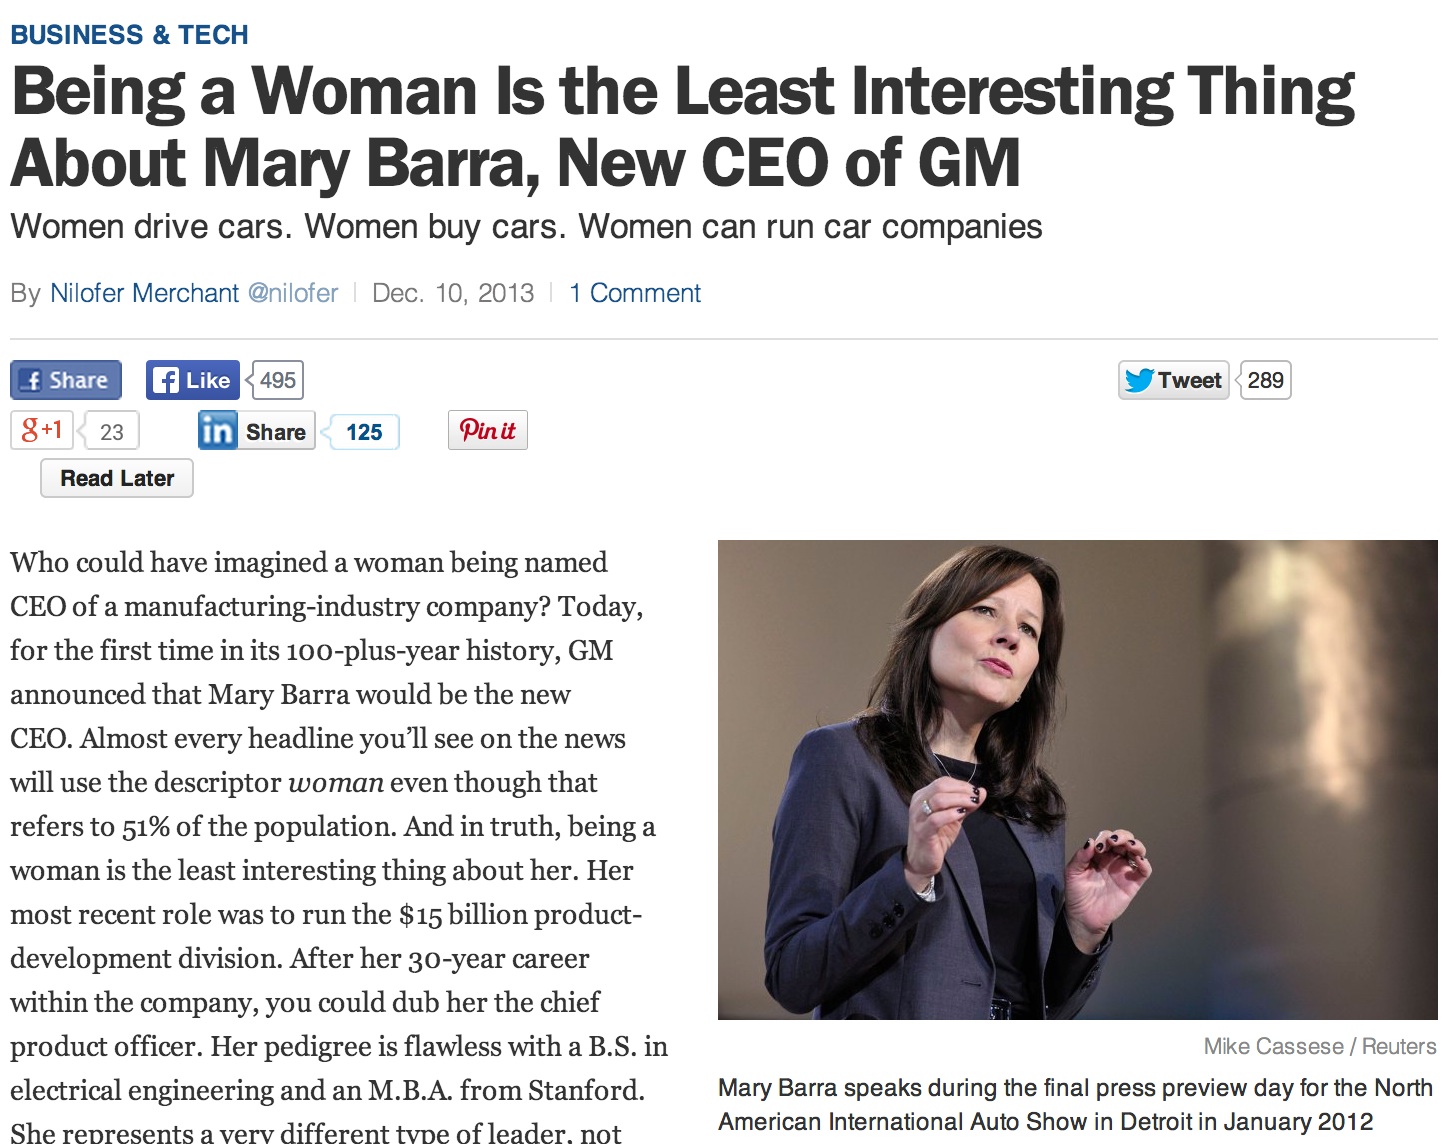Image resolution: width=1442 pixels, height=1146 pixels.
Task: Open author Nilofer Merchant's page
Action: click(144, 293)
